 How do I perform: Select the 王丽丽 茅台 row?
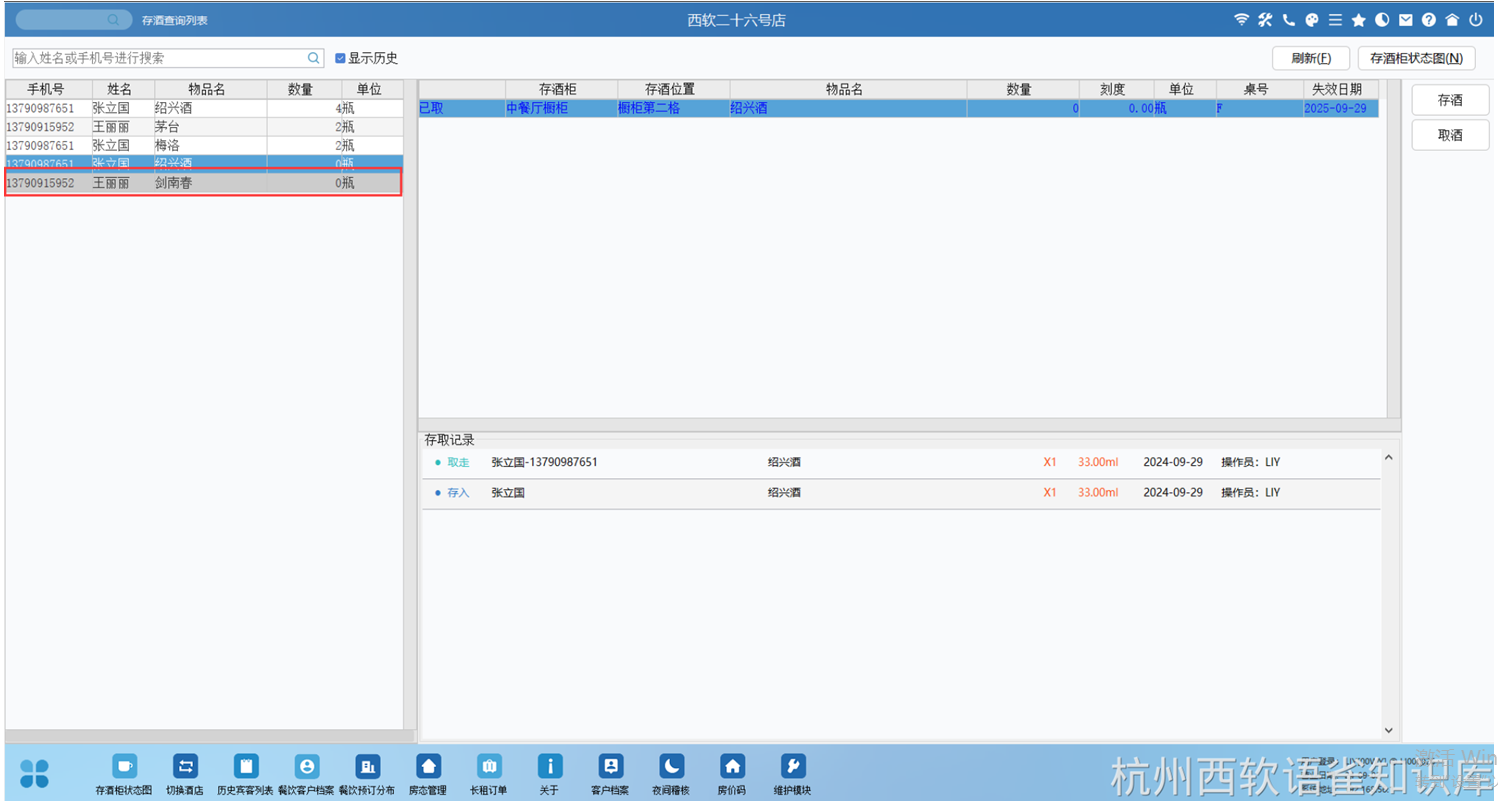tap(203, 127)
